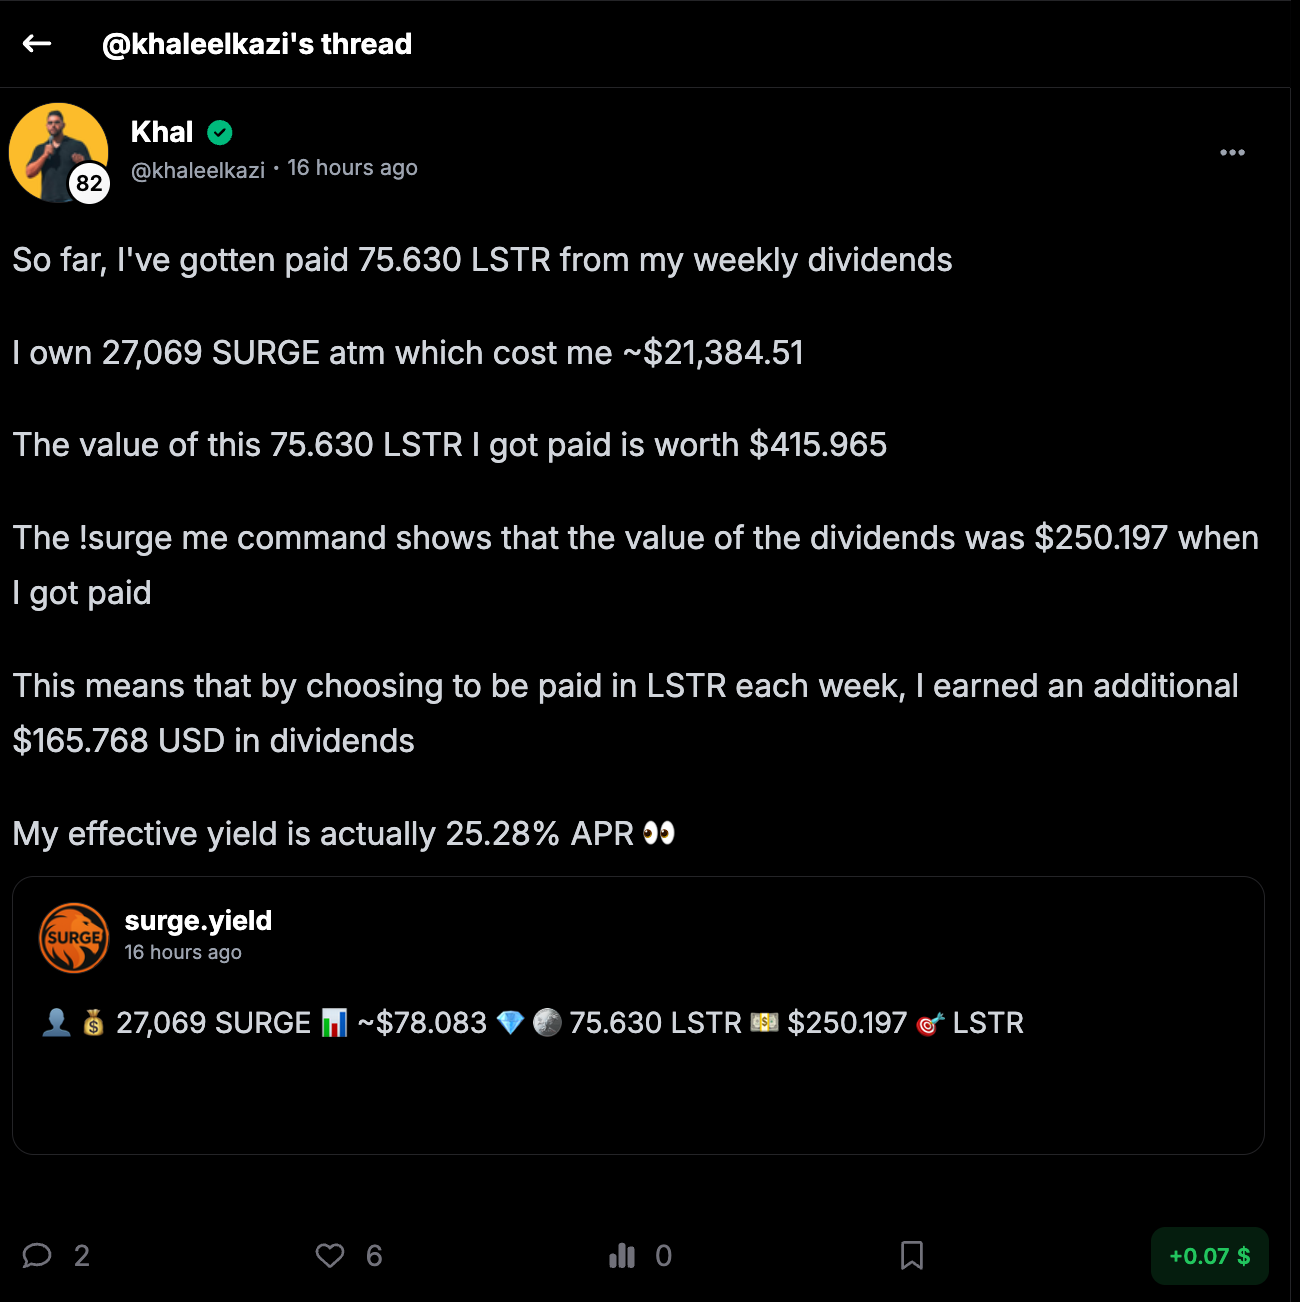
Task: Open the surge.yield author name
Action: click(x=198, y=920)
